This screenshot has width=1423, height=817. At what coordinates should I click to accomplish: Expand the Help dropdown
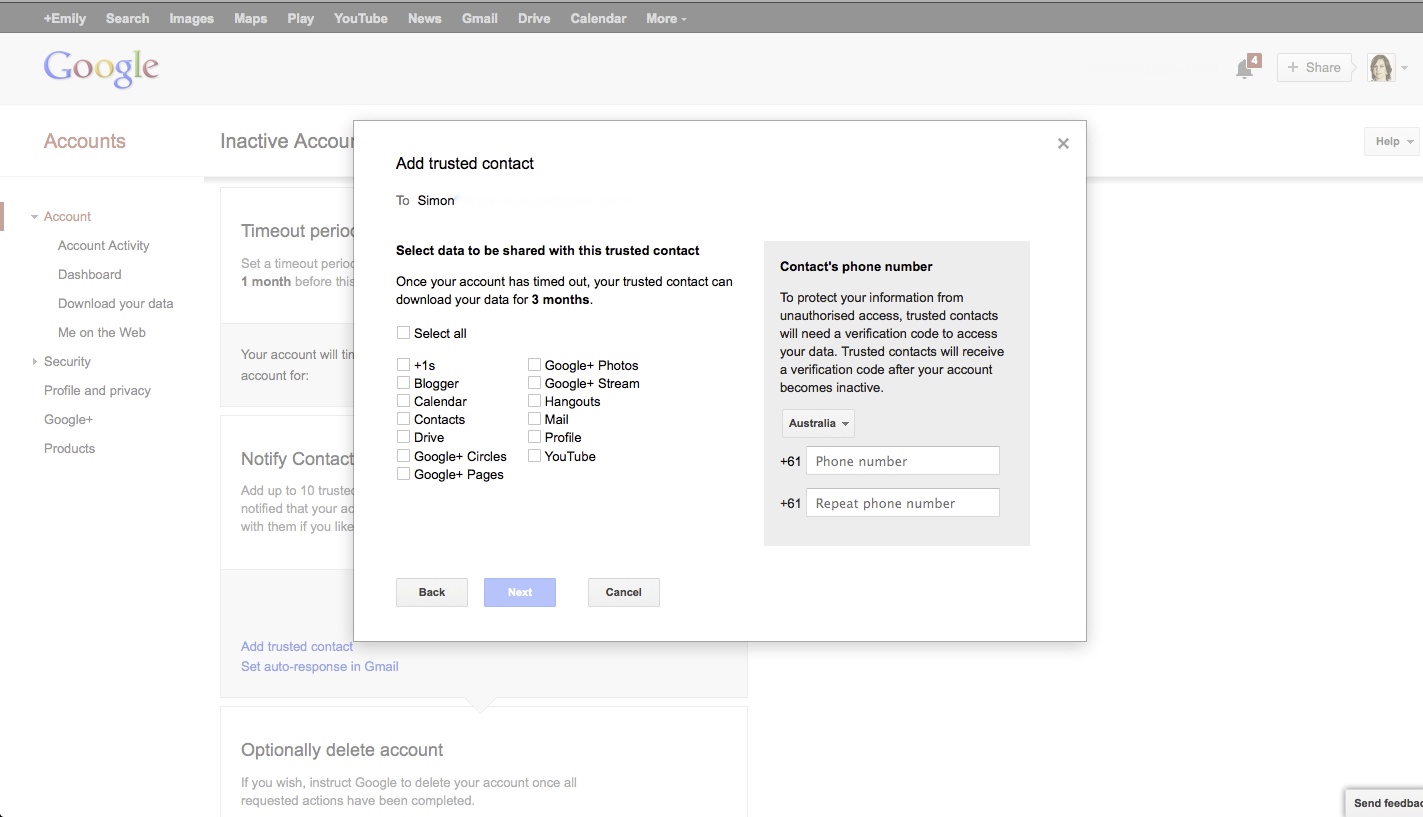coord(1393,142)
